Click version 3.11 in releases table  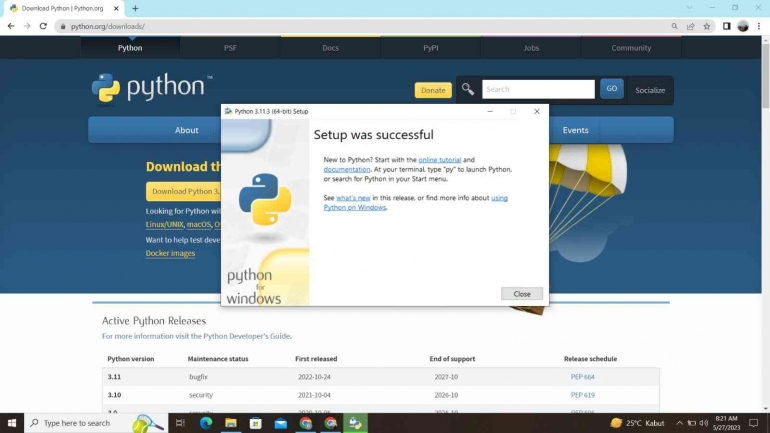(x=114, y=377)
